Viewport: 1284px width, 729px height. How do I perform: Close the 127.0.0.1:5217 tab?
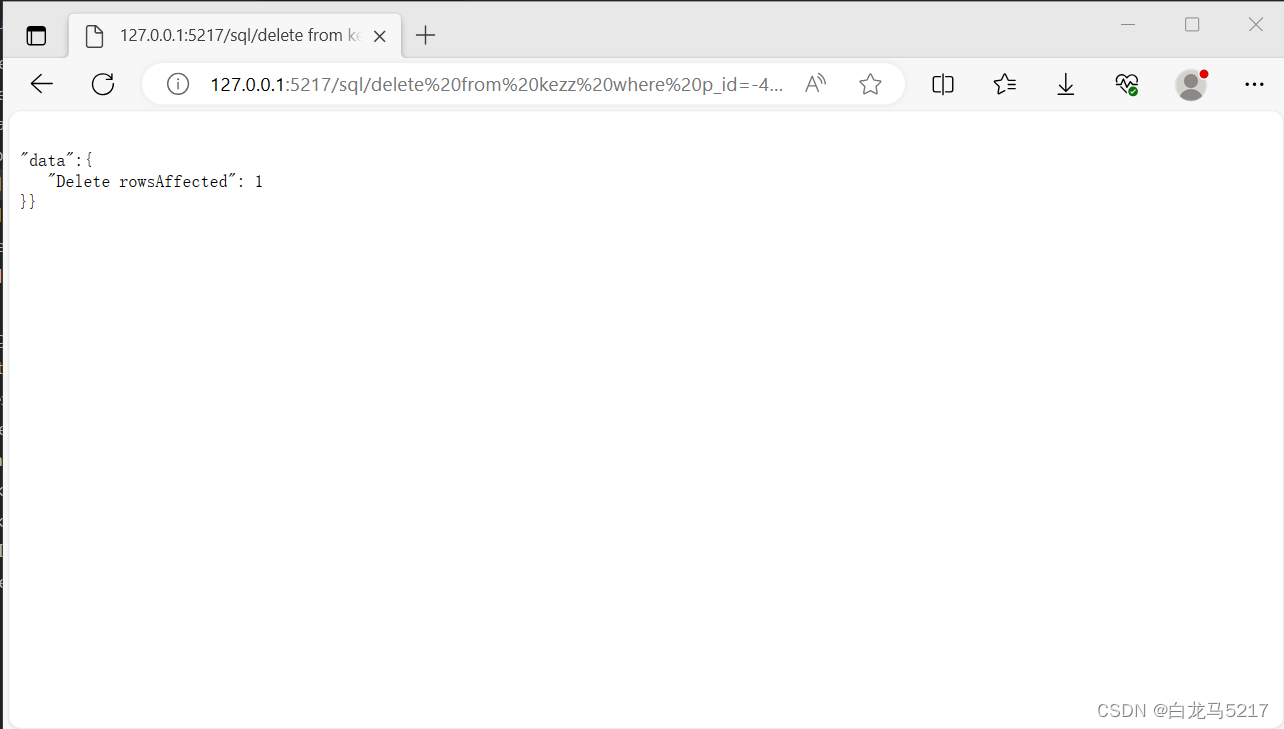point(380,36)
